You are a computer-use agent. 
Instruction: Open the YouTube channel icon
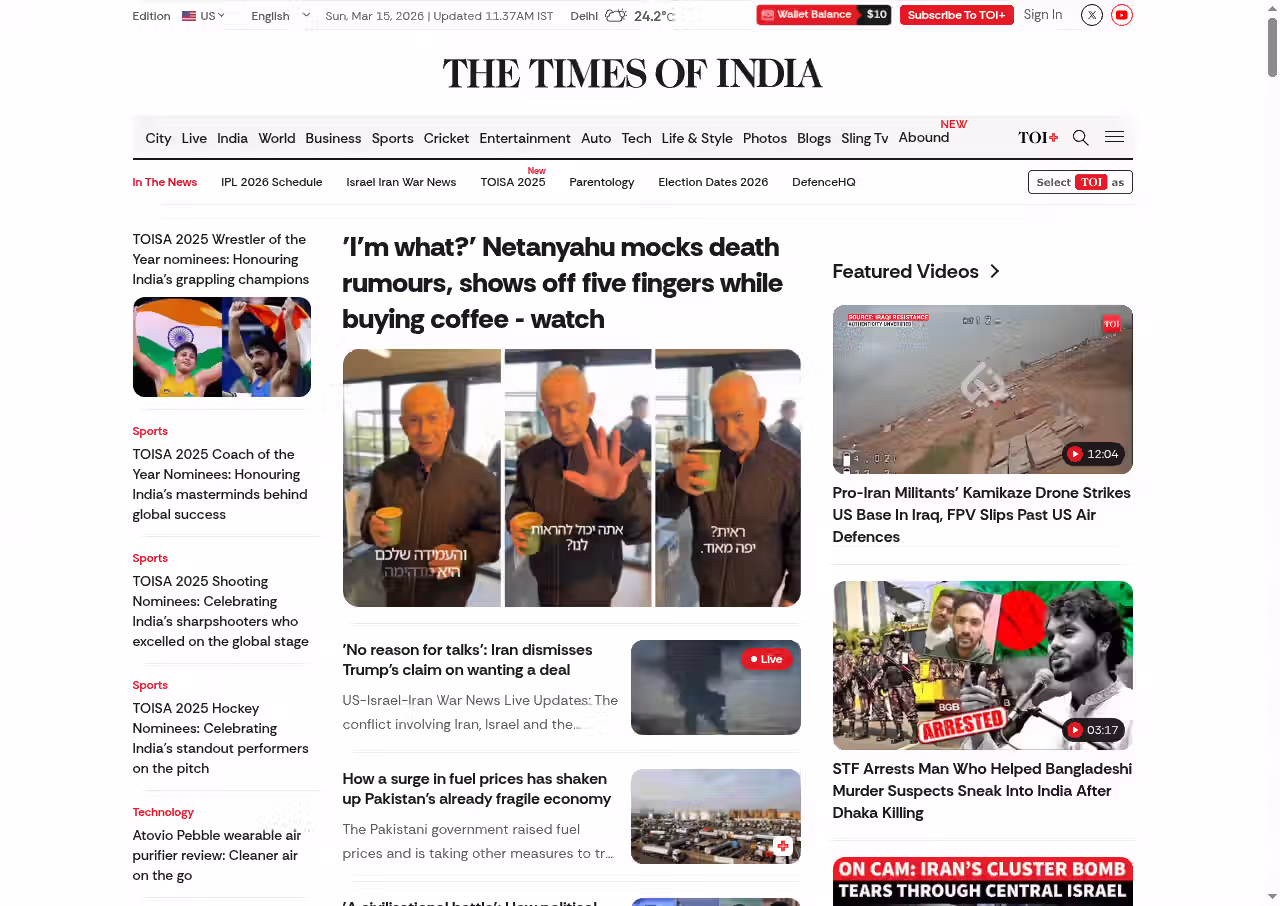click(1122, 15)
